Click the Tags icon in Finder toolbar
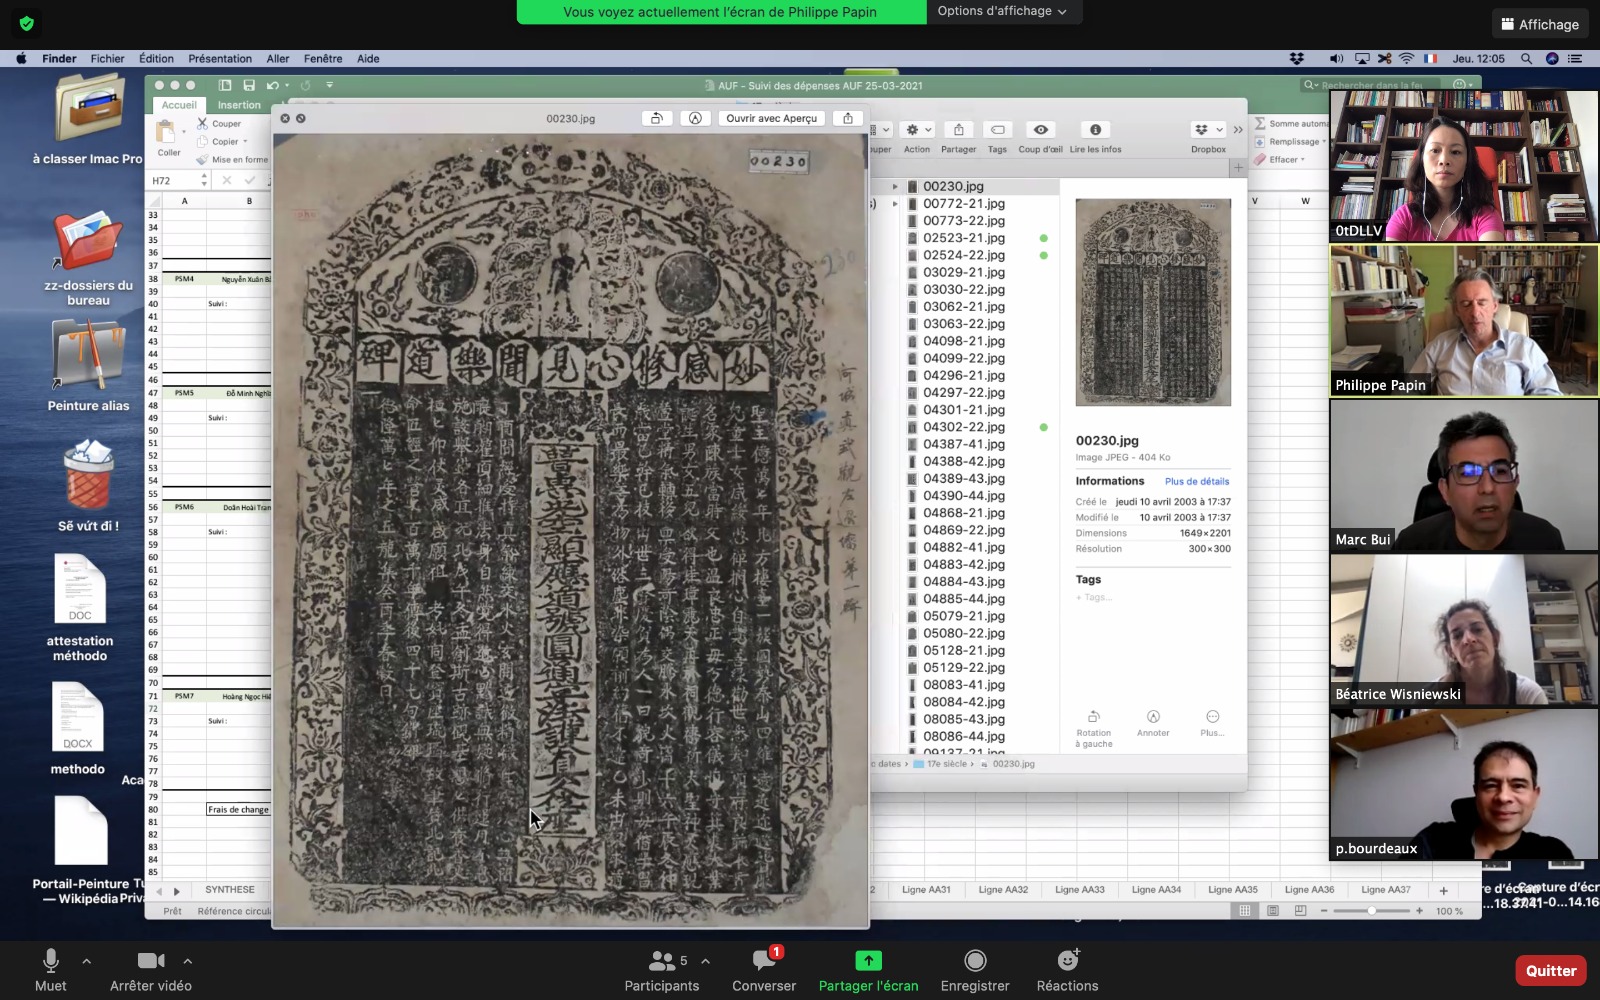The width and height of the screenshot is (1600, 1000). [x=997, y=130]
